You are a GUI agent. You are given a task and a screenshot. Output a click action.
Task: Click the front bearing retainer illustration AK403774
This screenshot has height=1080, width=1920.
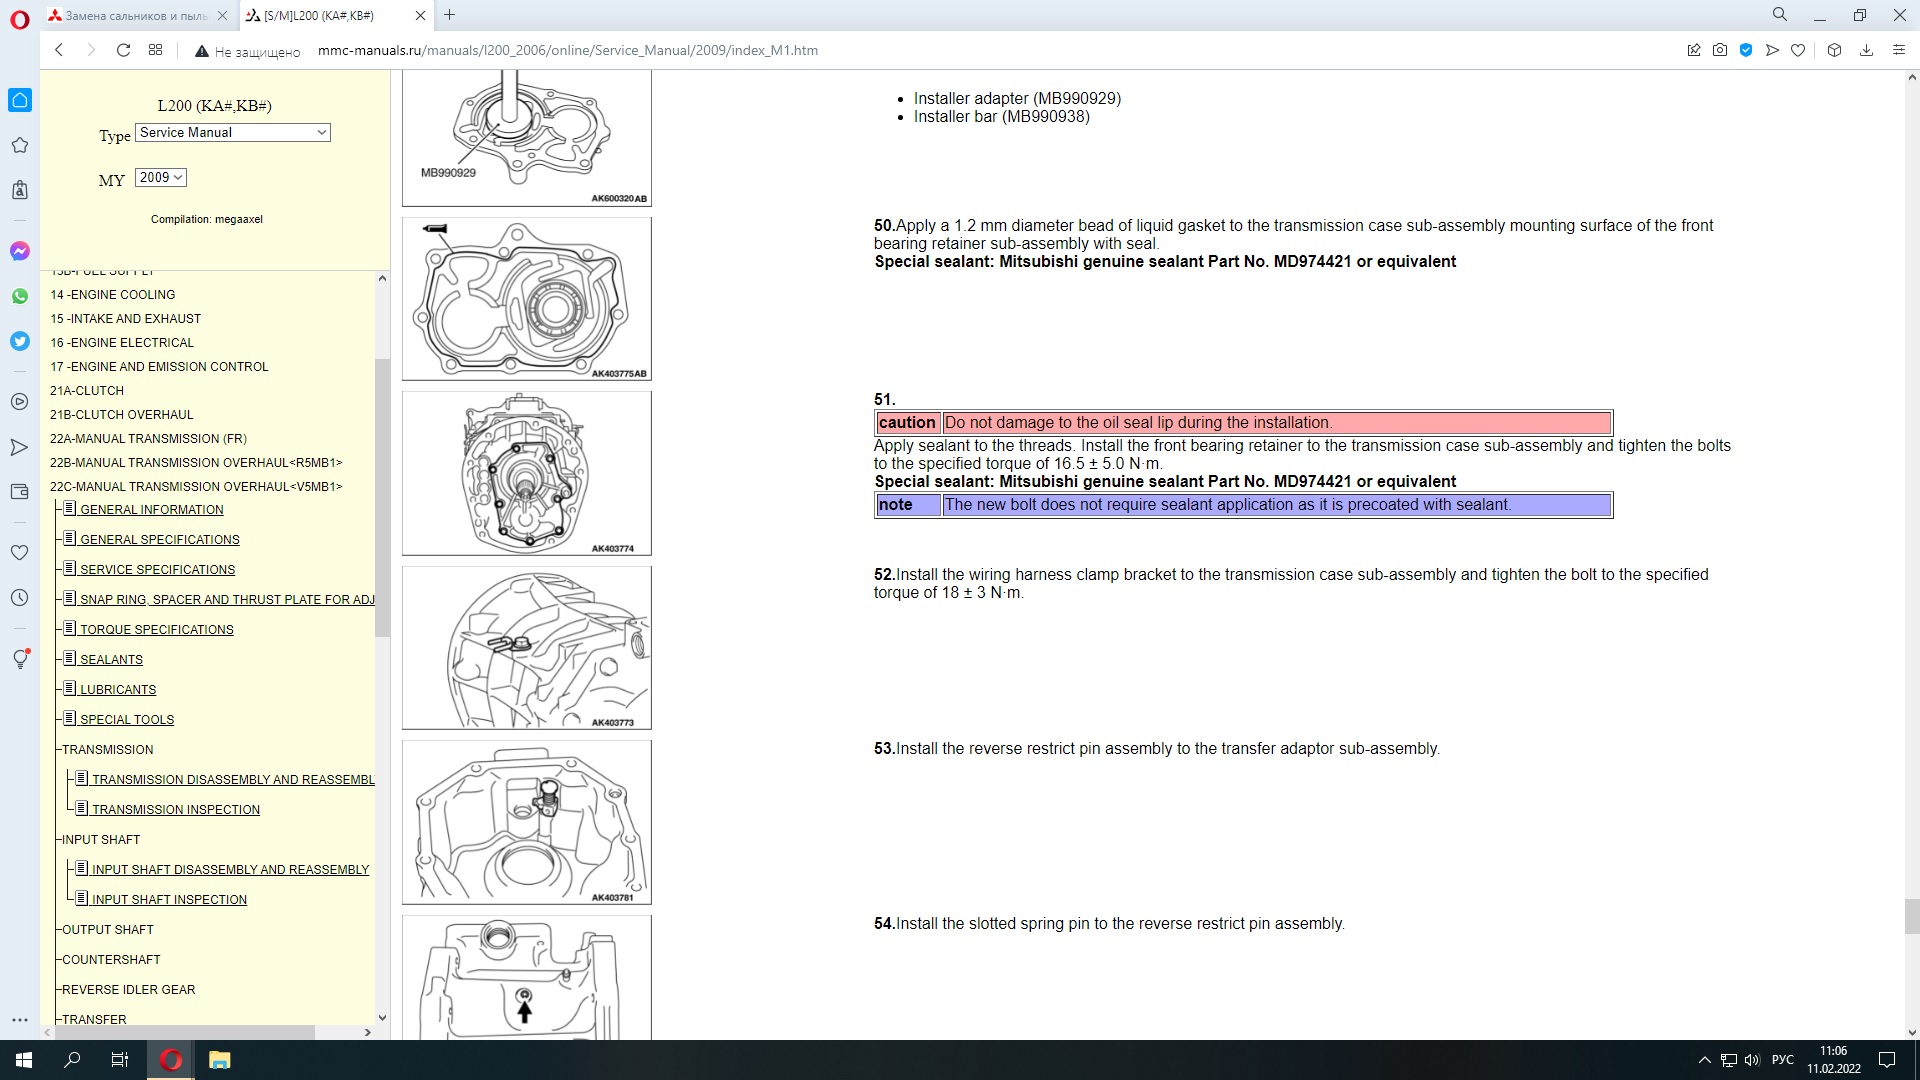click(526, 473)
